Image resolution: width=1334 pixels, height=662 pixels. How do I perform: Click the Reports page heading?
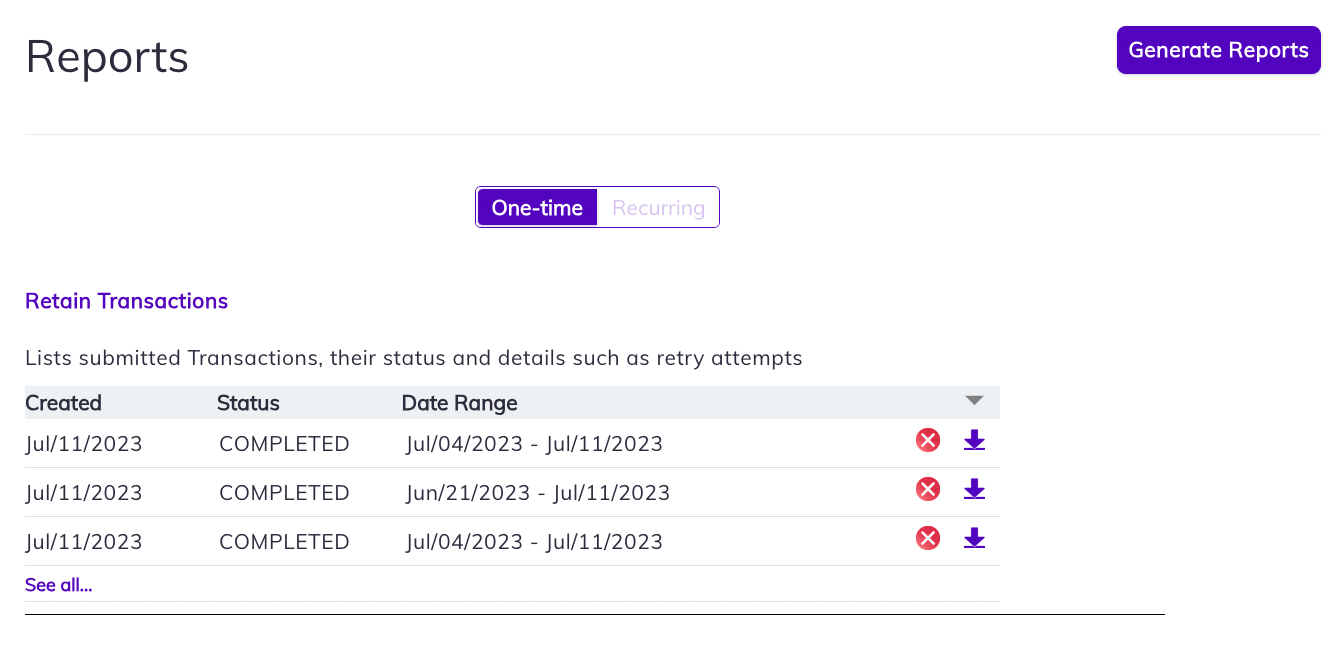click(107, 56)
